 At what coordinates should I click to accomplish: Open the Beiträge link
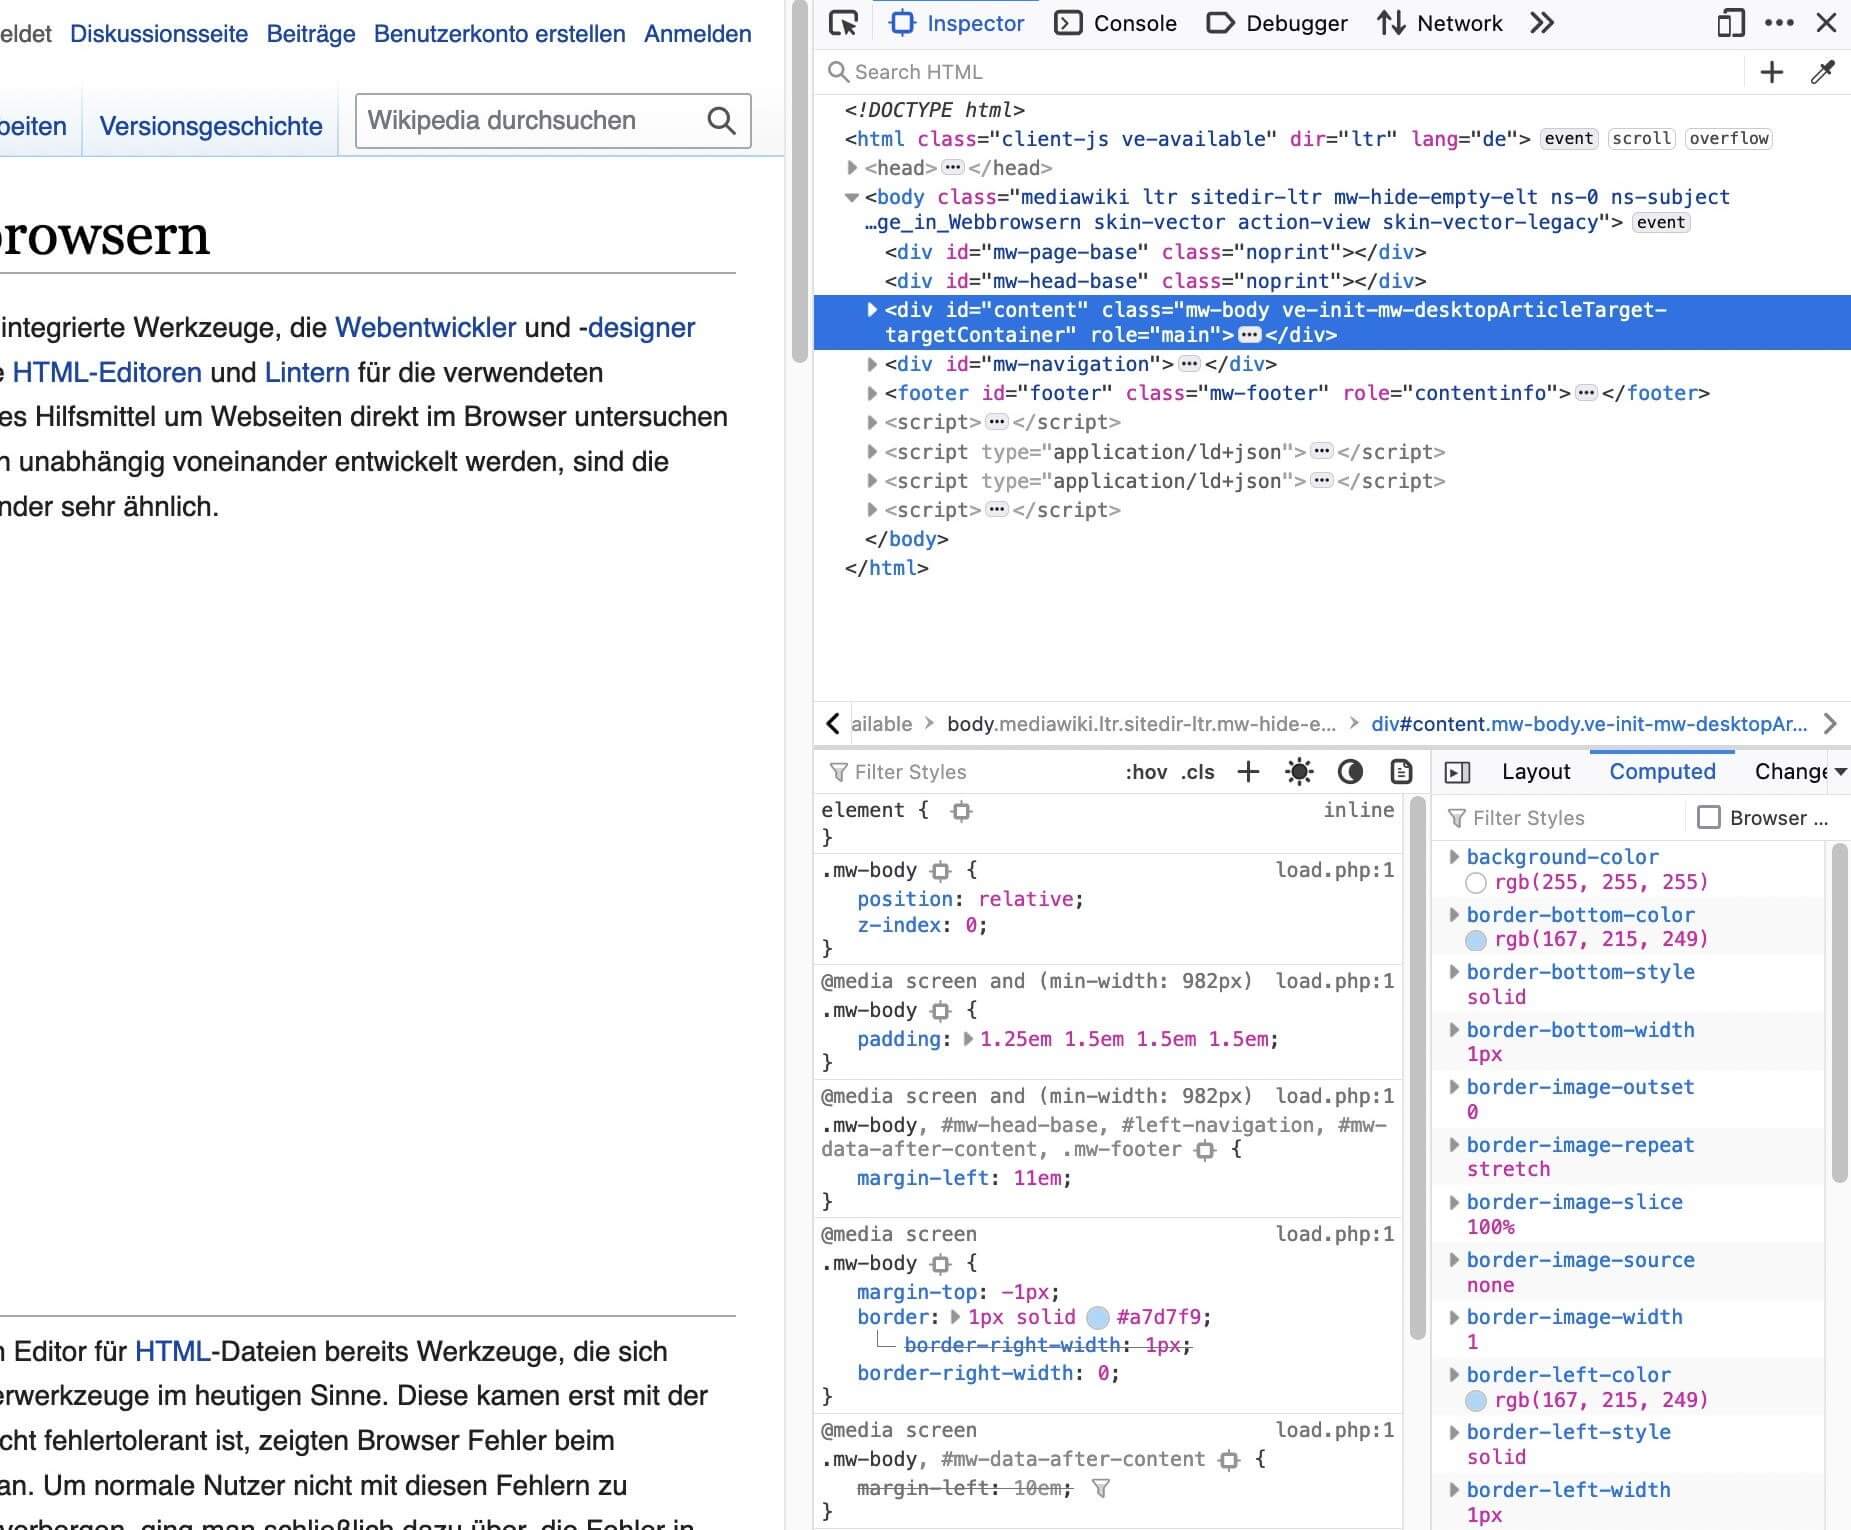click(311, 34)
